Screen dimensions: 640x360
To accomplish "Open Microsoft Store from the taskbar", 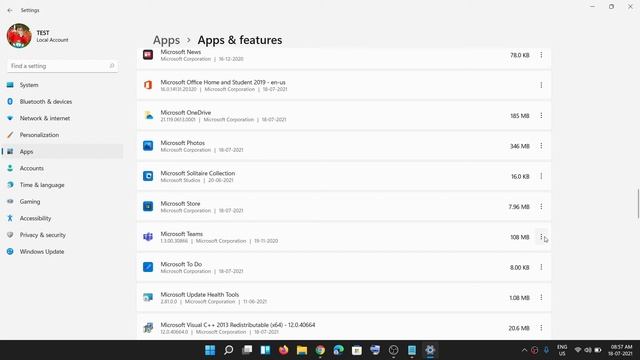I will 357,350.
